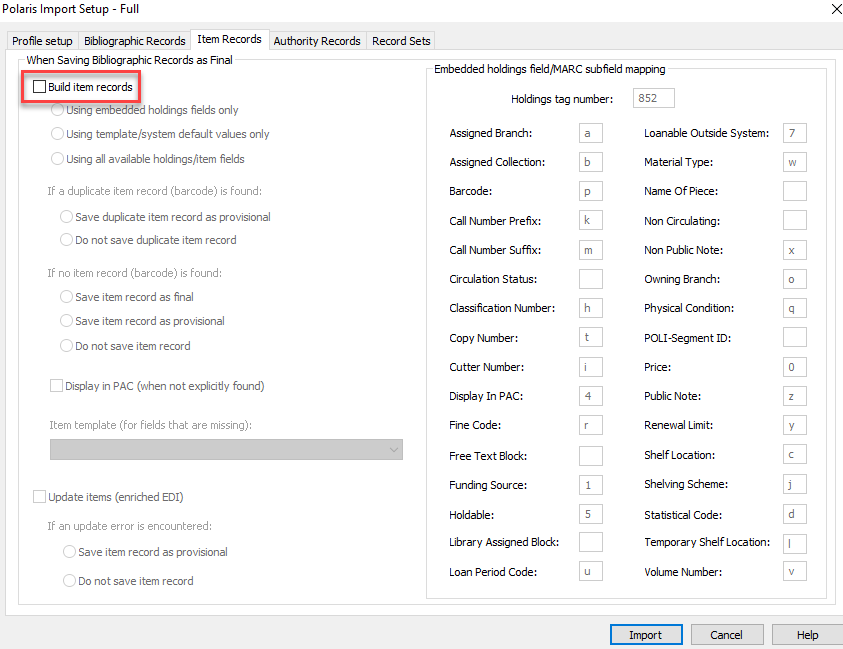843x649 pixels.
Task: Click the Import button
Action: pyautogui.click(x=645, y=635)
